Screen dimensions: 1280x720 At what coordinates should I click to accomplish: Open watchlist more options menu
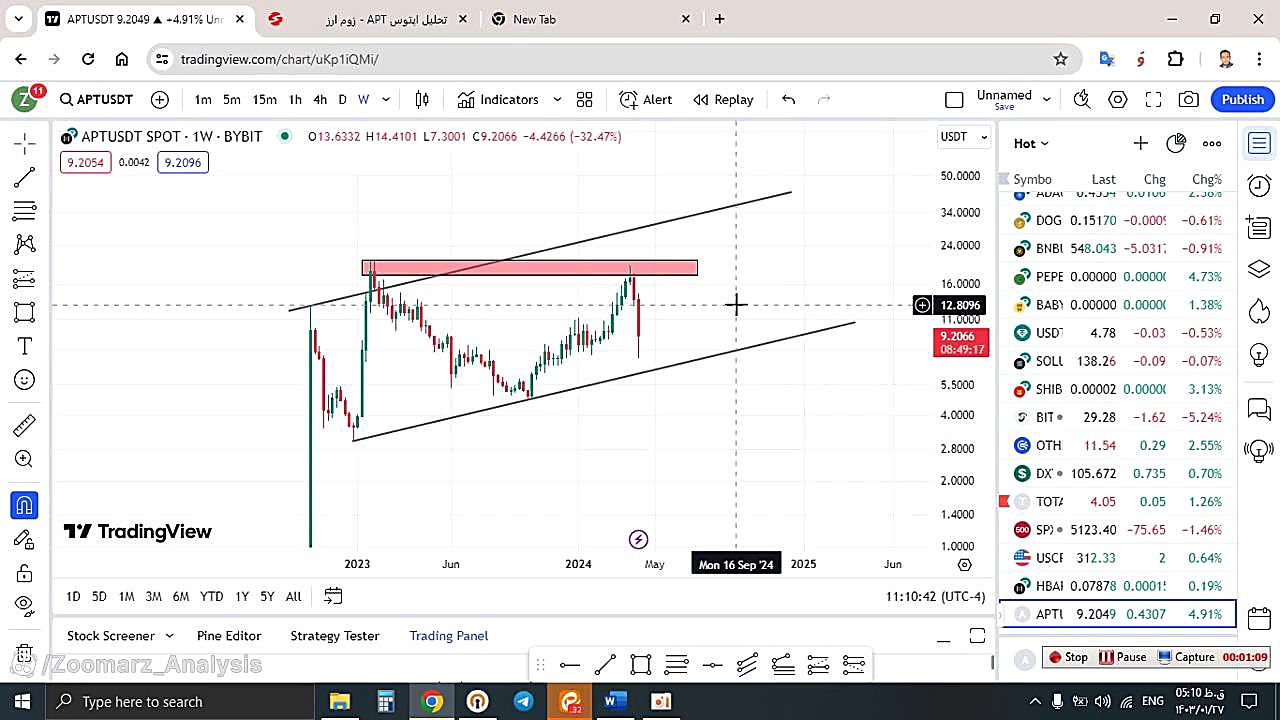[x=1212, y=143]
